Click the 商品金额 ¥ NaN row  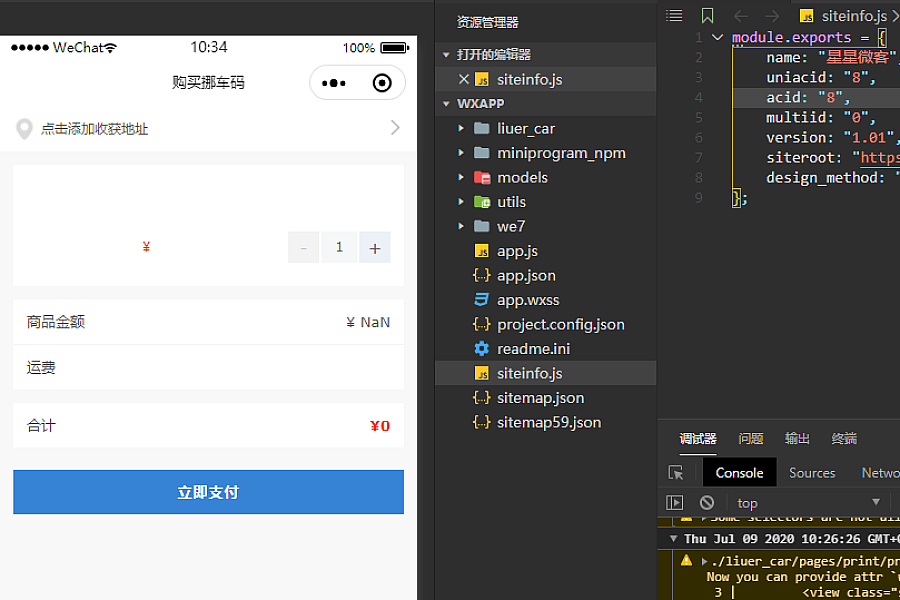pos(208,322)
